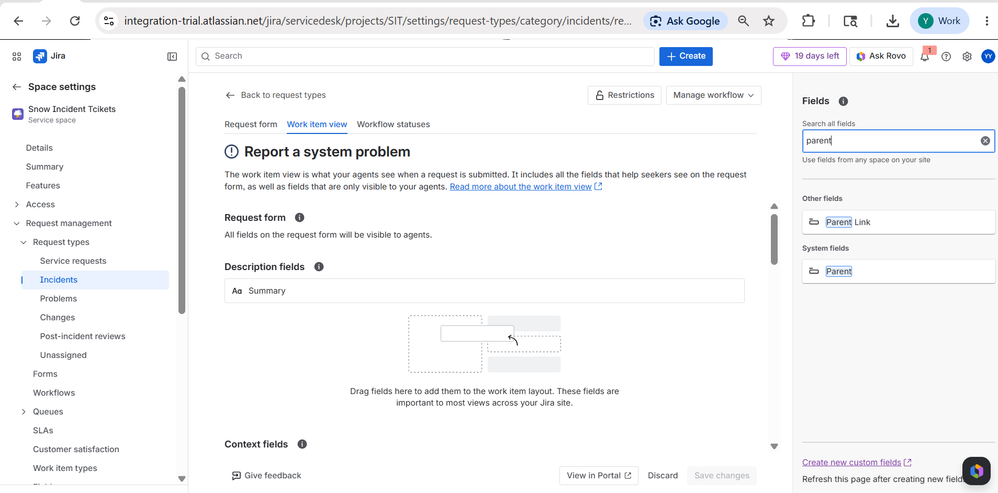This screenshot has width=998, height=493.
Task: Open the YY user avatar menu
Action: [x=987, y=56]
